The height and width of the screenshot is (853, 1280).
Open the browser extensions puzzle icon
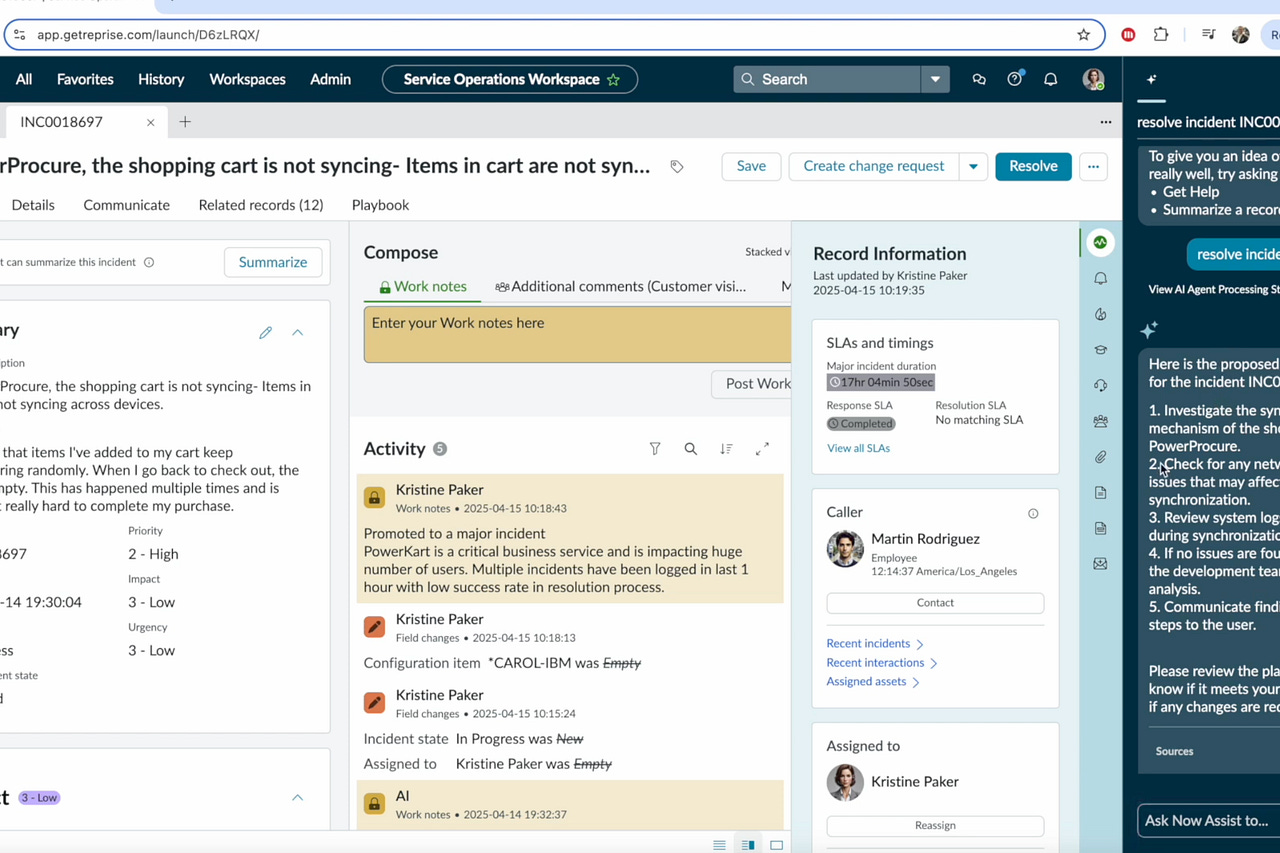point(1161,35)
